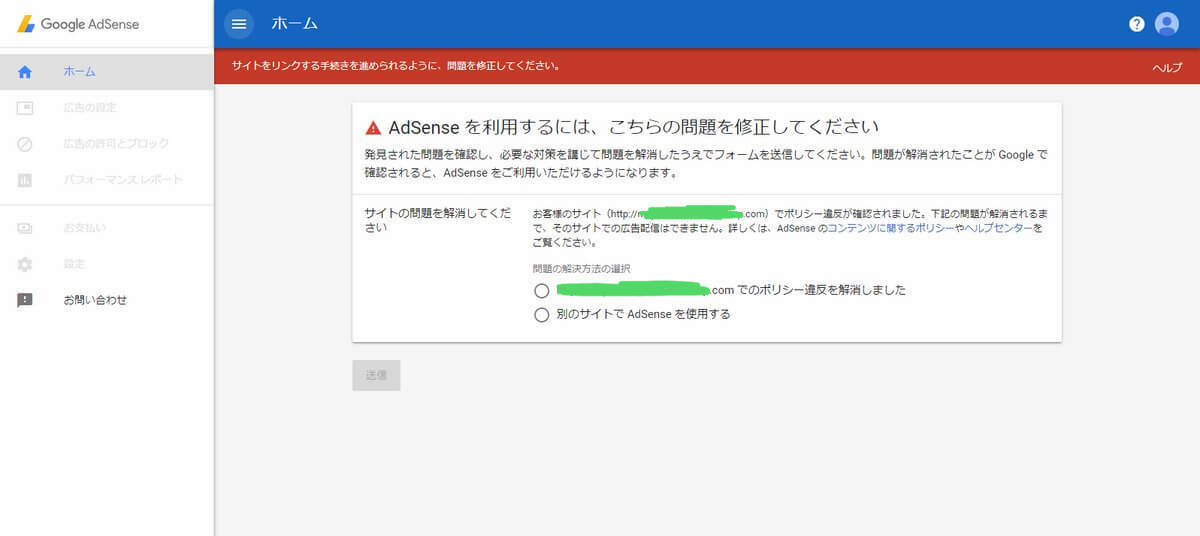Open the hamburger navigation menu
This screenshot has width=1200, height=536.
[x=238, y=23]
